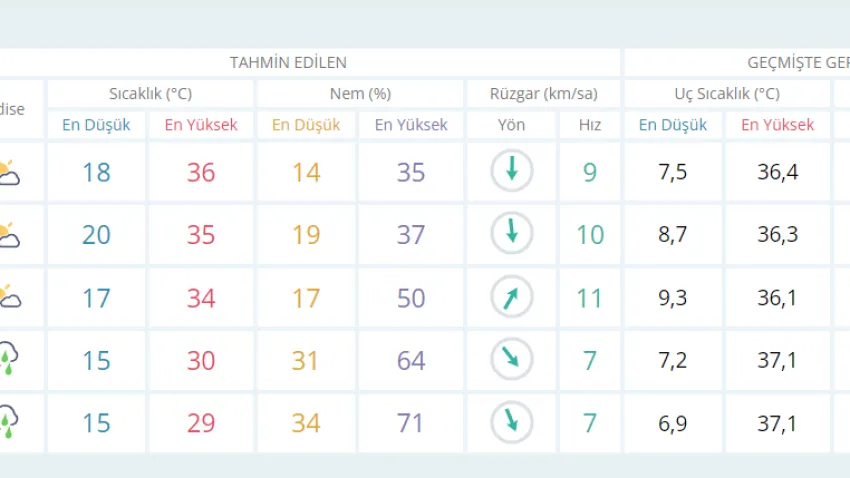Click the record low value 6,9
Viewport: 850px width, 478px height.
[673, 423]
